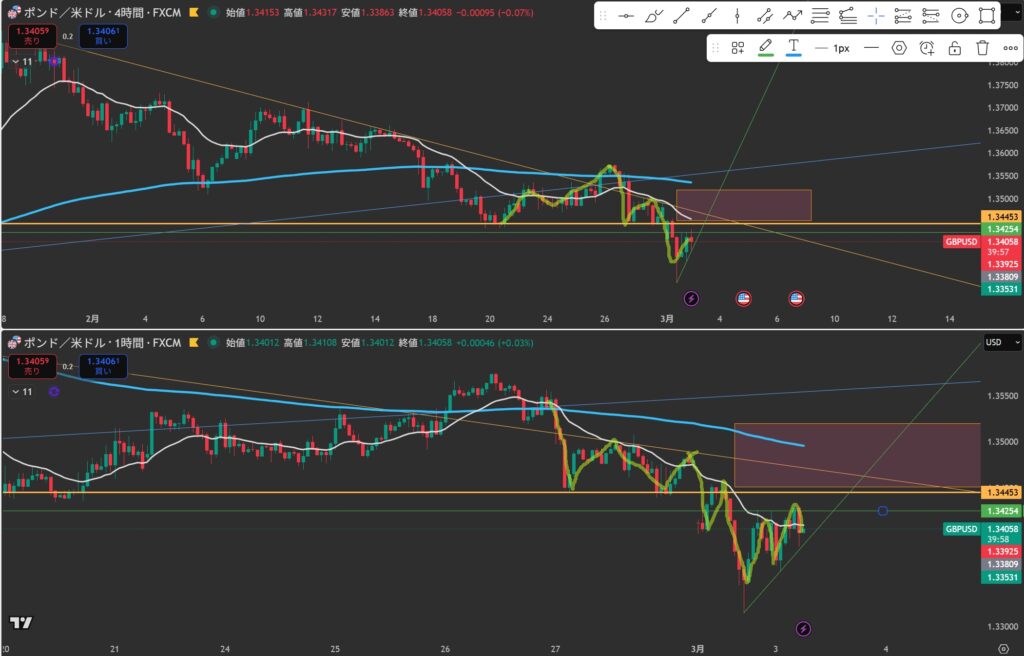Add an alert using the alarm clock icon

(x=927, y=47)
